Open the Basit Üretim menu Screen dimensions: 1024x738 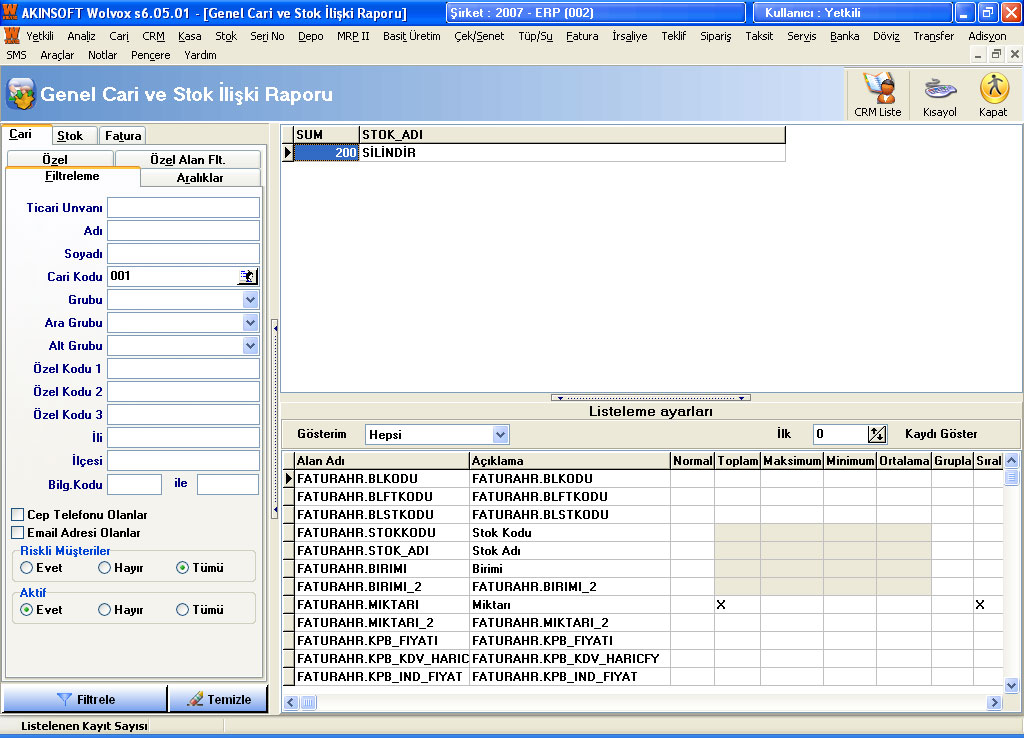click(x=411, y=36)
